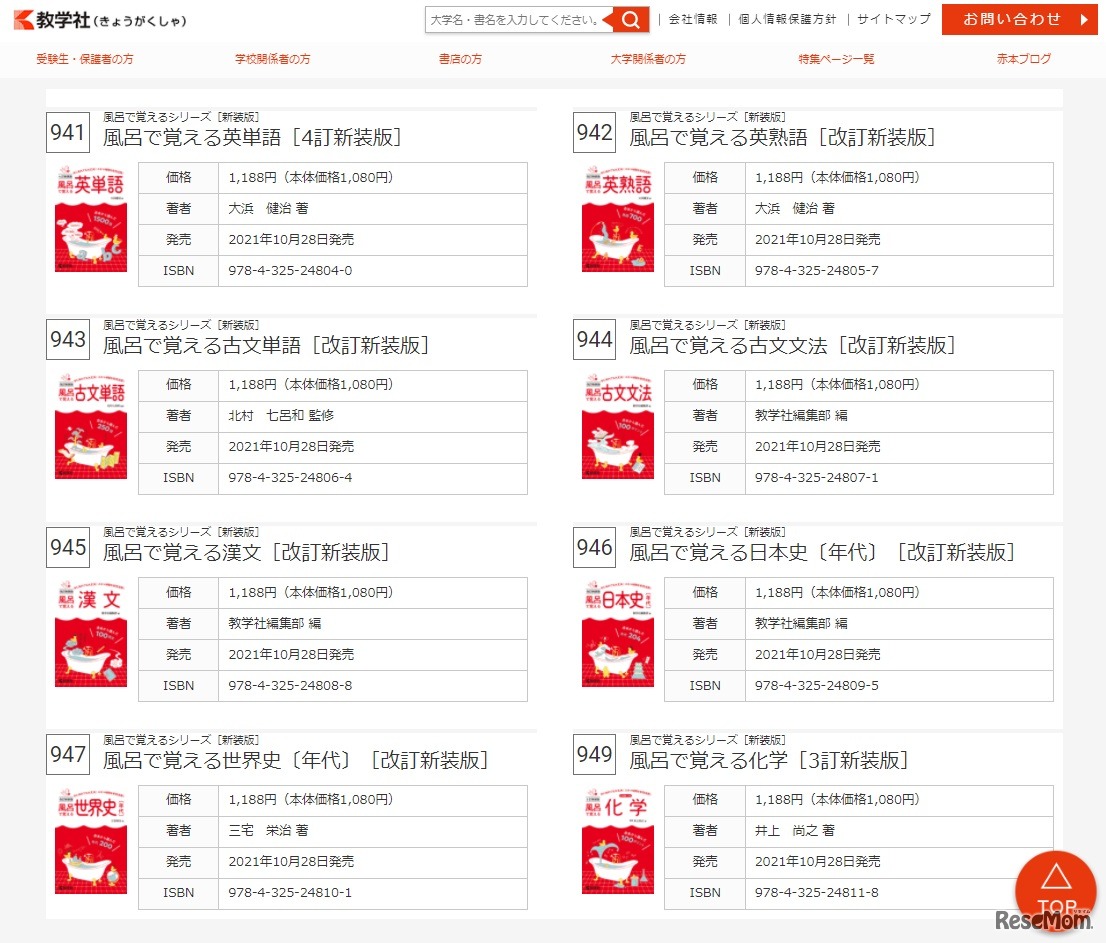Screen dimensions: 1106x943
Task: Select ISBN 978-4-325-24804-0
Action: (x=290, y=271)
